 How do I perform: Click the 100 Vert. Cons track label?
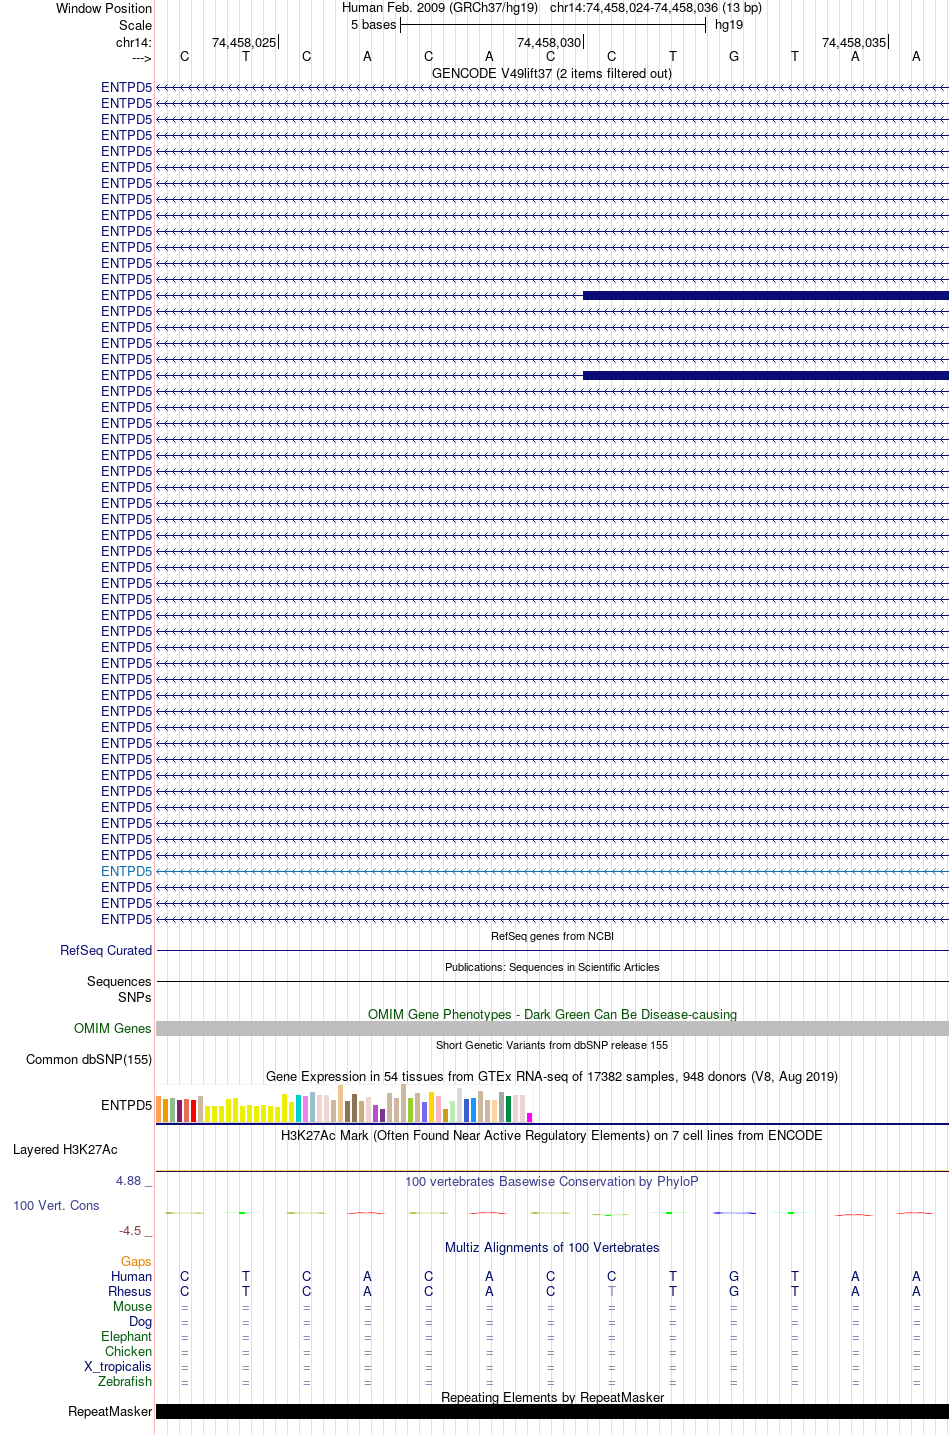coord(56,1205)
